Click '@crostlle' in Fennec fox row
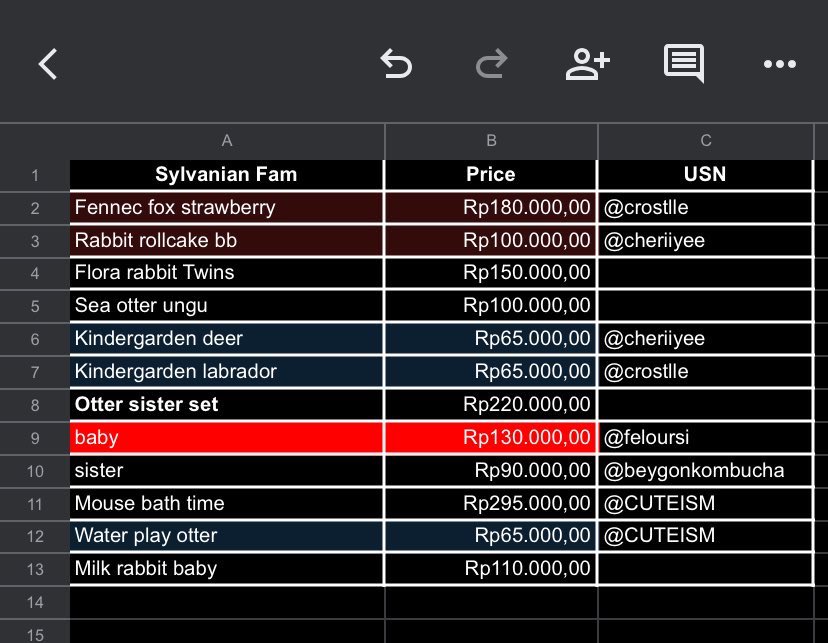This screenshot has height=643, width=828. point(705,207)
